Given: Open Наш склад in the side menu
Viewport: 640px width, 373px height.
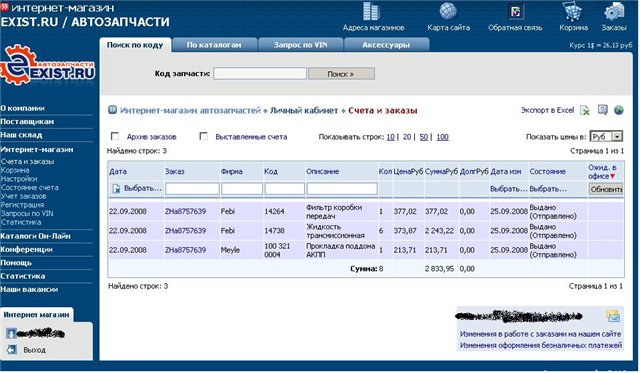Looking at the screenshot, I should [21, 135].
